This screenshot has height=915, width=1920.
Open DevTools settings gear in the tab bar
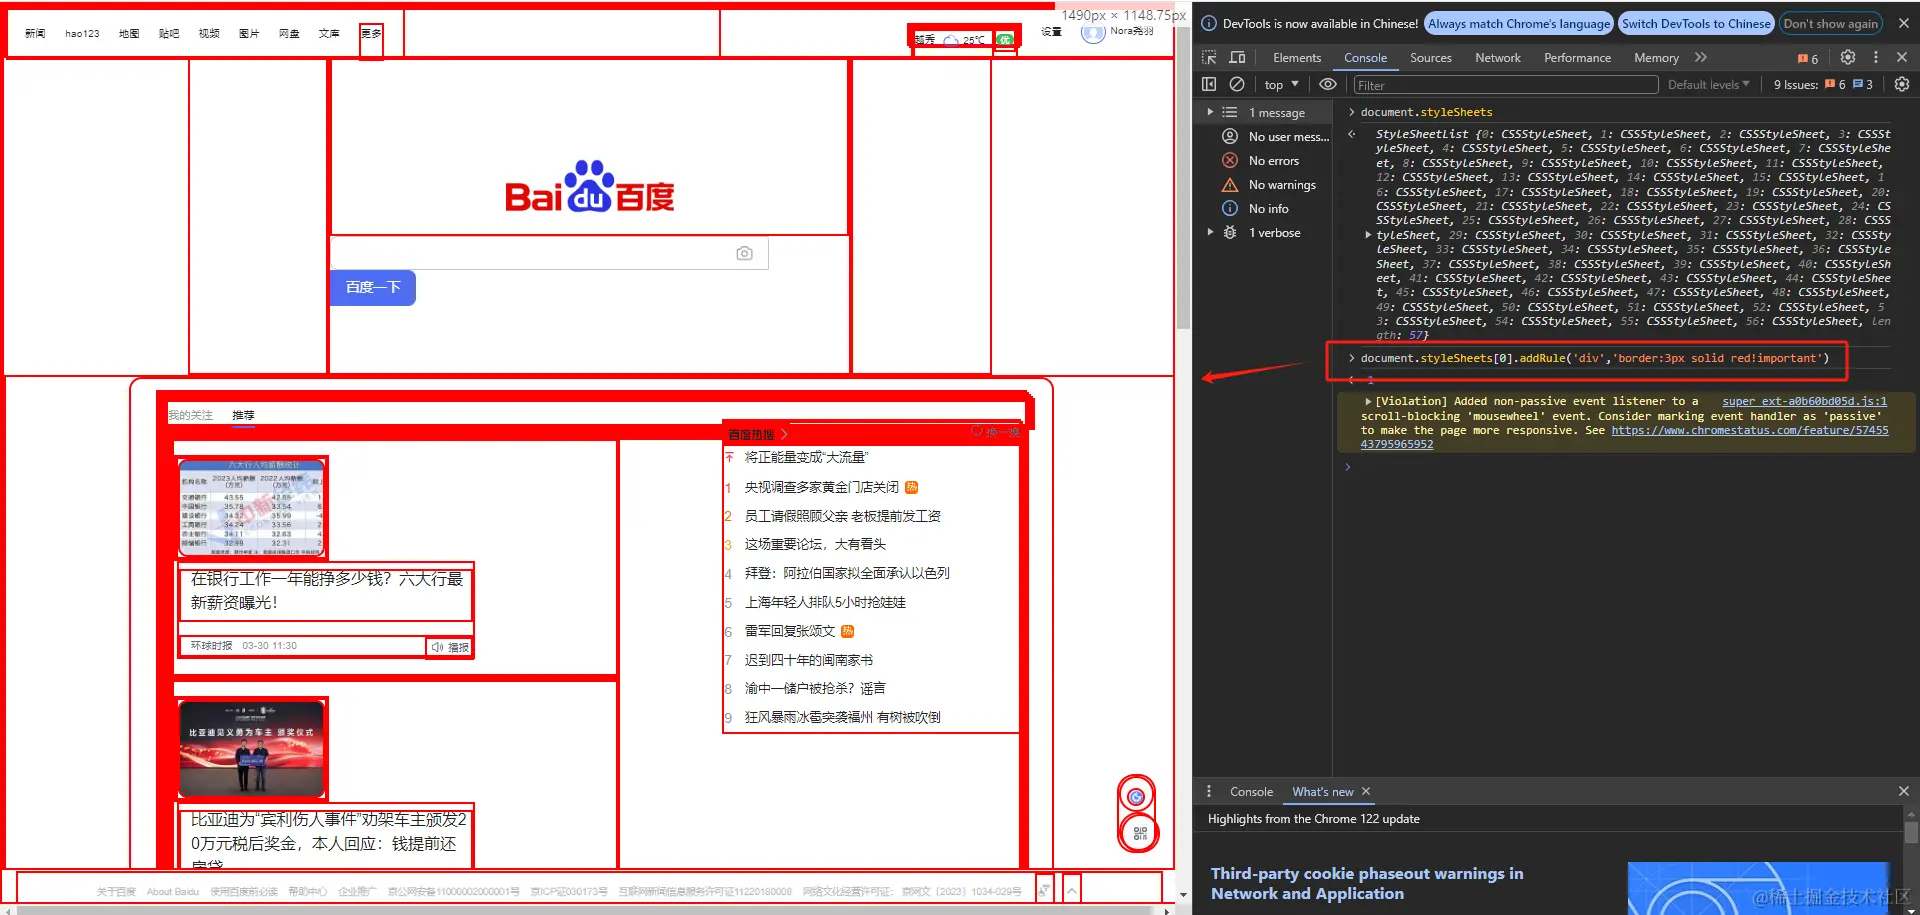pos(1848,57)
